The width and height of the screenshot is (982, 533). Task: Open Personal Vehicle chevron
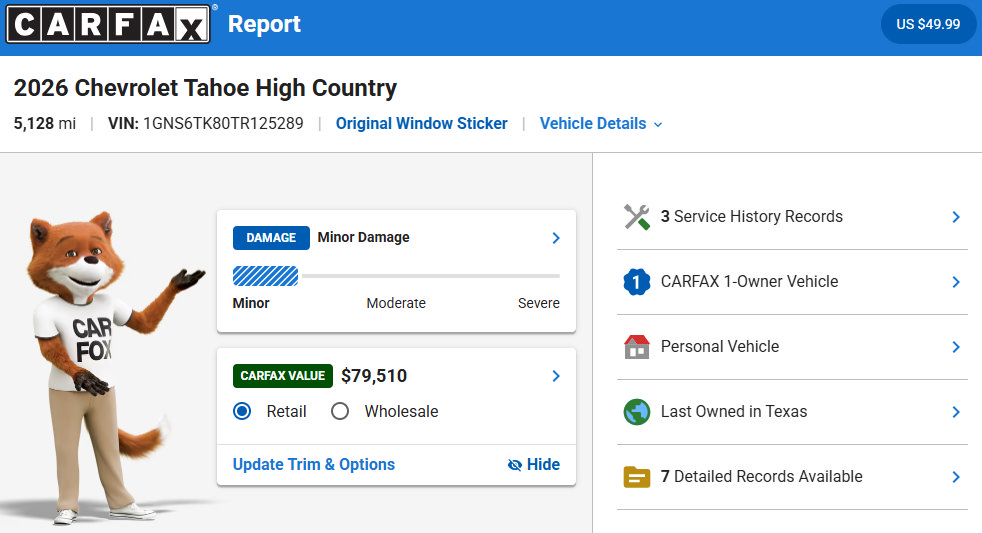(956, 347)
